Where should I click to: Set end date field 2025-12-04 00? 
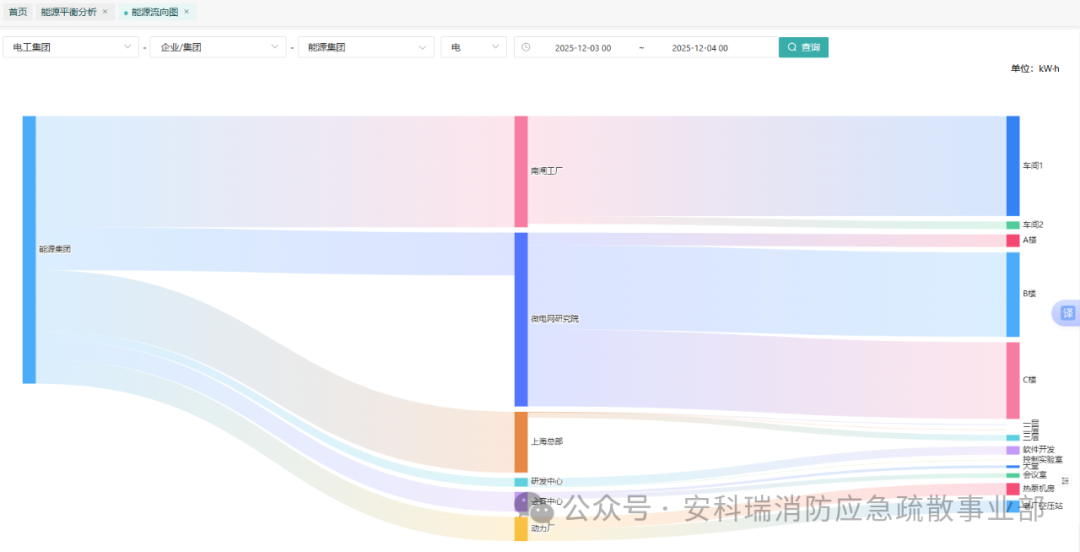tap(700, 48)
